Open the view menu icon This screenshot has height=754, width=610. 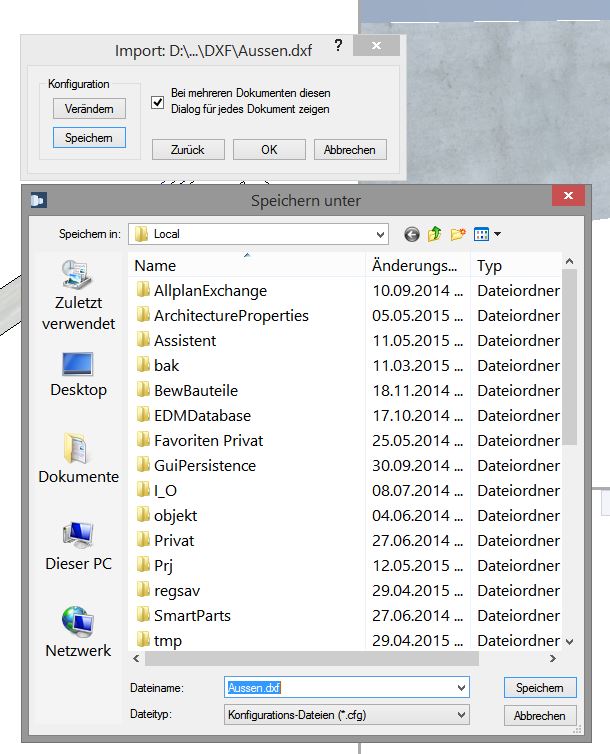486,234
